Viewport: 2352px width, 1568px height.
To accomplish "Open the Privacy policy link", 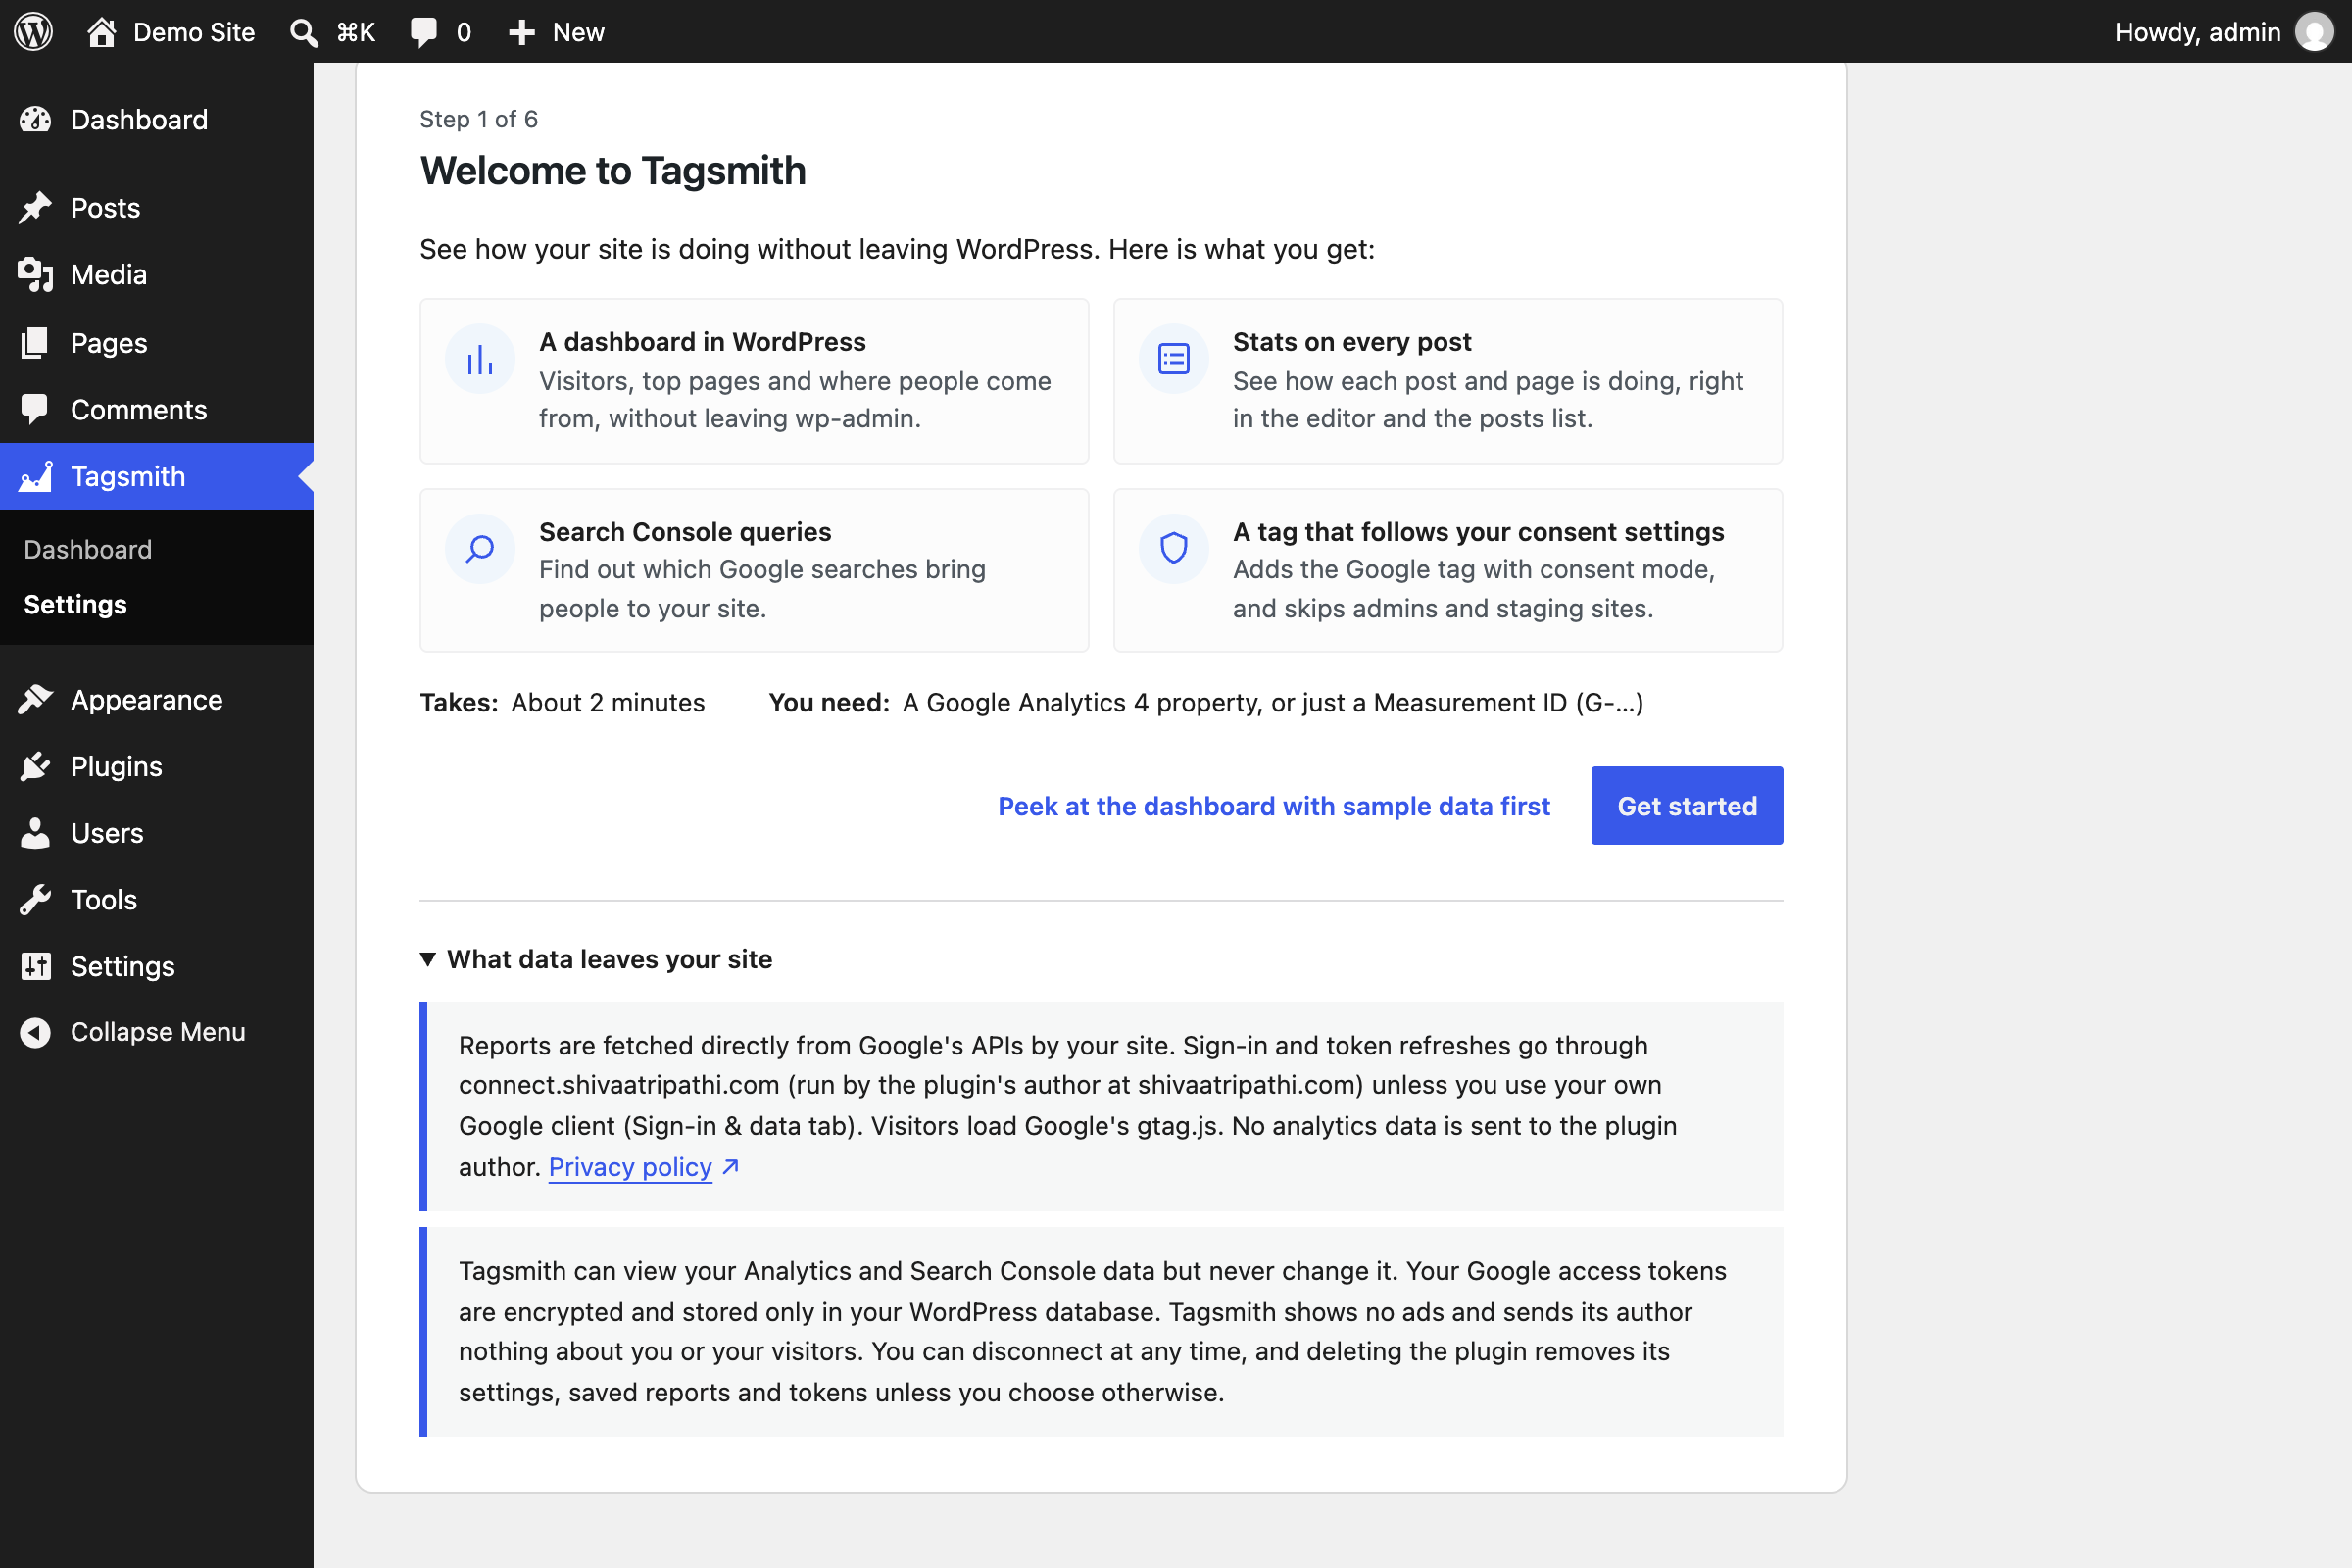I will tap(630, 1167).
